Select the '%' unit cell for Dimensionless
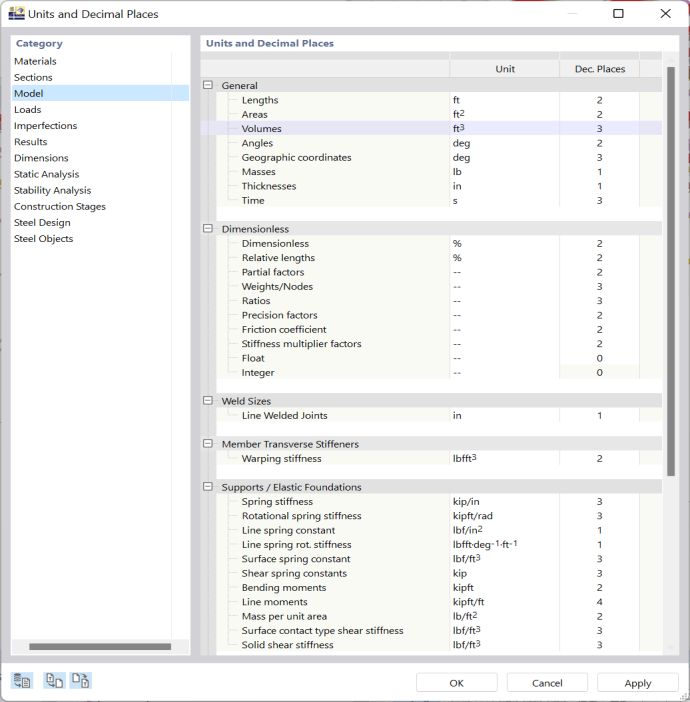690x702 pixels. click(x=504, y=244)
